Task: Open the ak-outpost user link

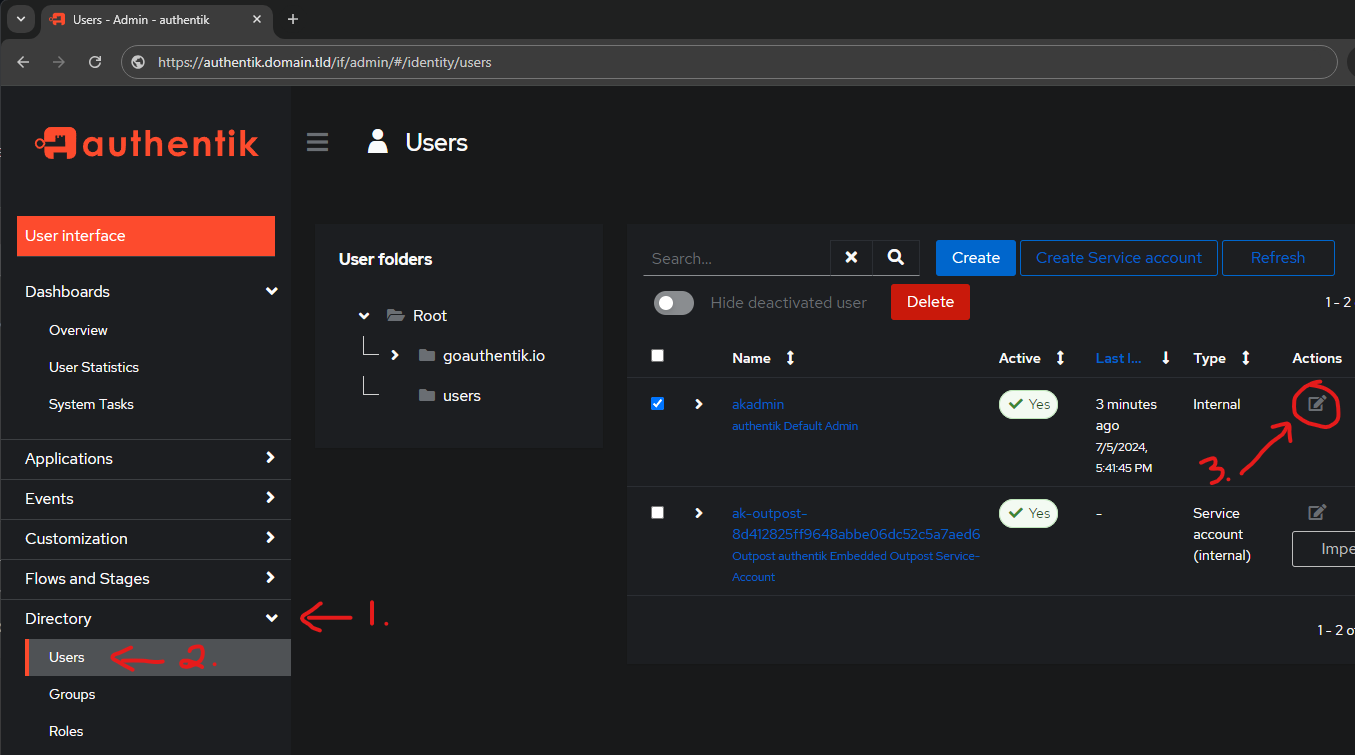Action: (856, 523)
